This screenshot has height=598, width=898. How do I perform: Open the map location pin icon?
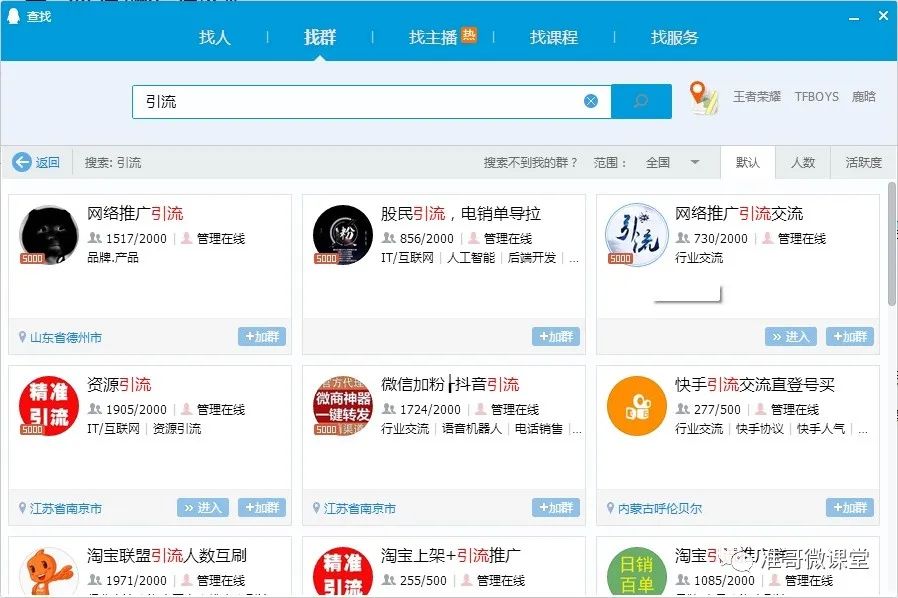coord(703,97)
